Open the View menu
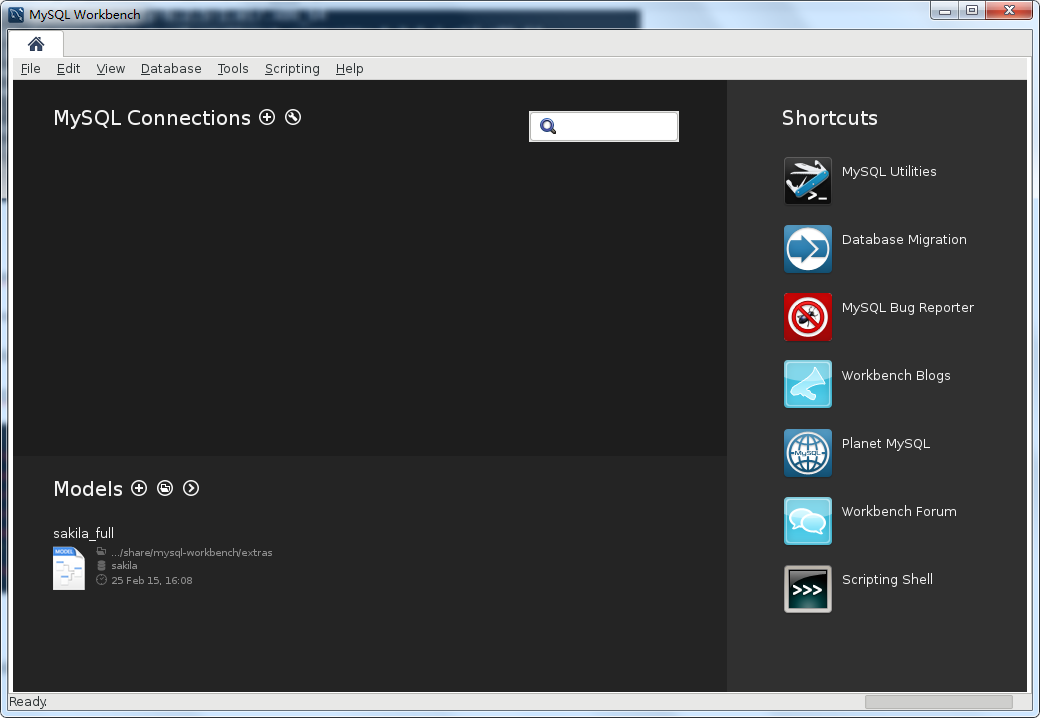 [x=110, y=68]
